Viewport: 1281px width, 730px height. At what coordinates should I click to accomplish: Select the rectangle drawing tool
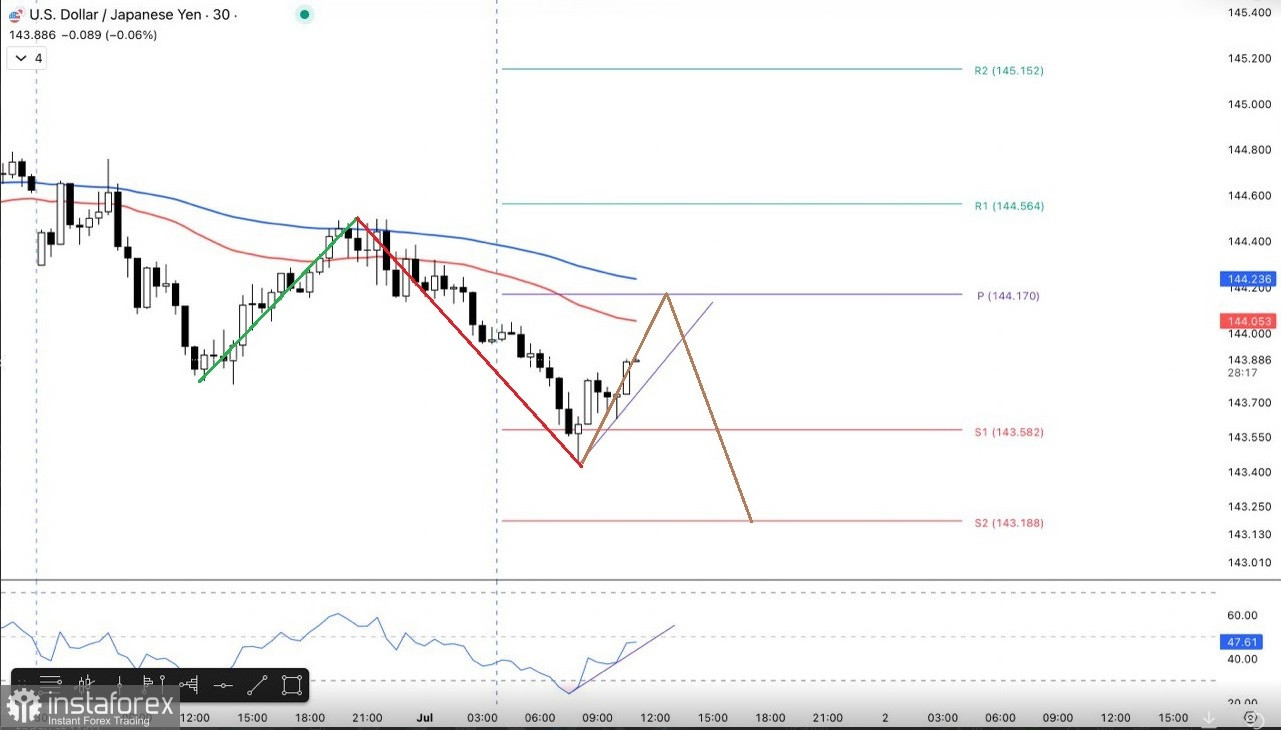[x=292, y=685]
